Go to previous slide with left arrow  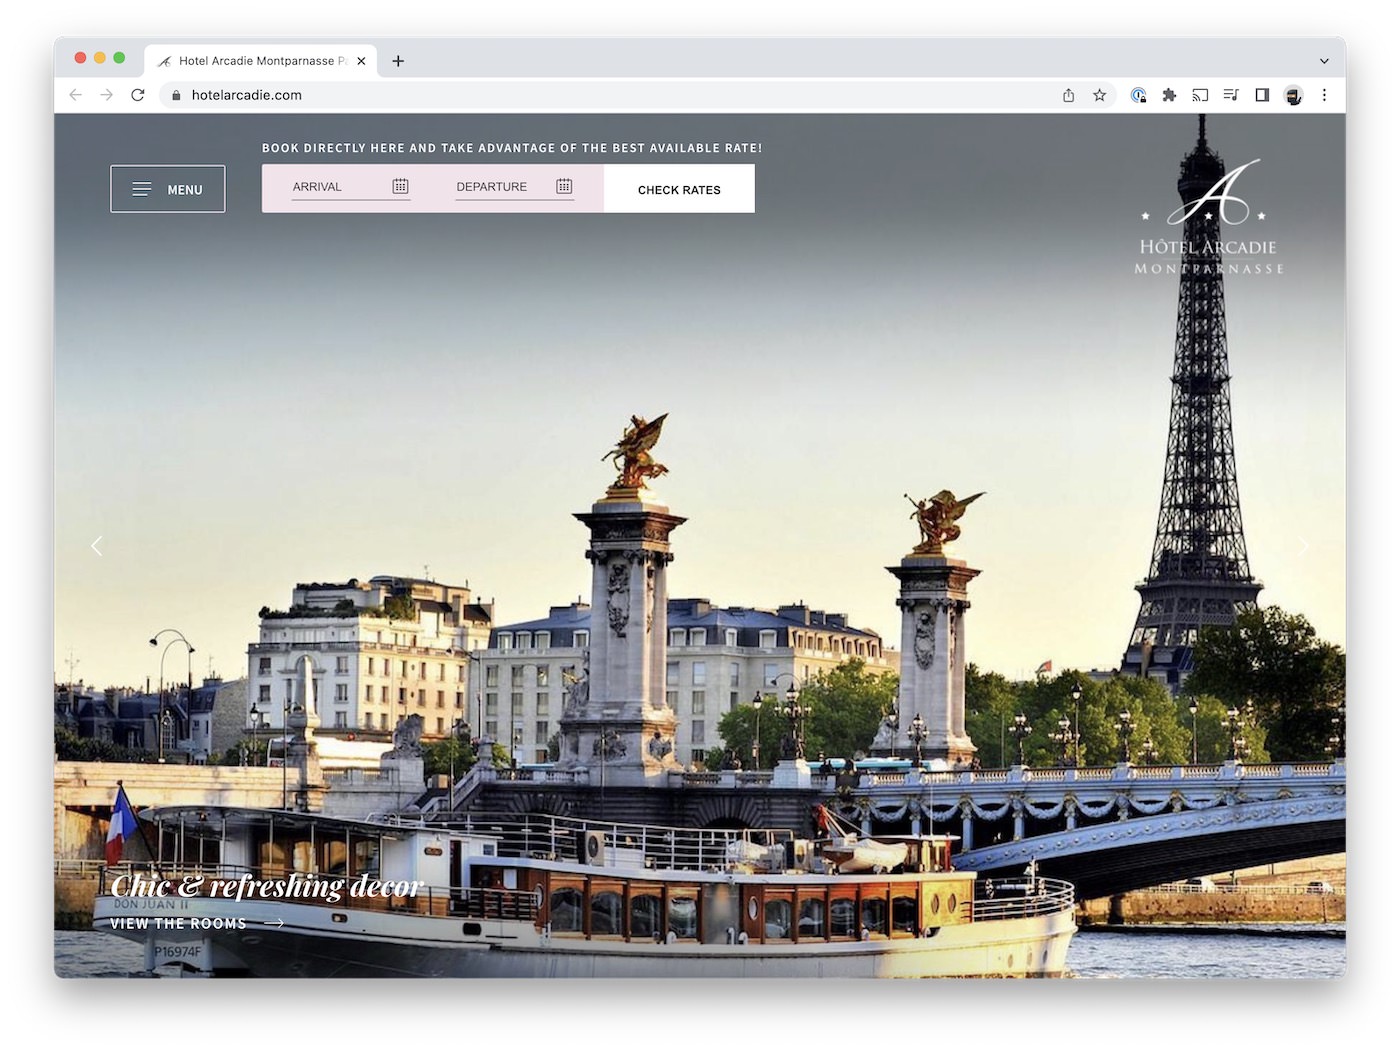[97, 546]
